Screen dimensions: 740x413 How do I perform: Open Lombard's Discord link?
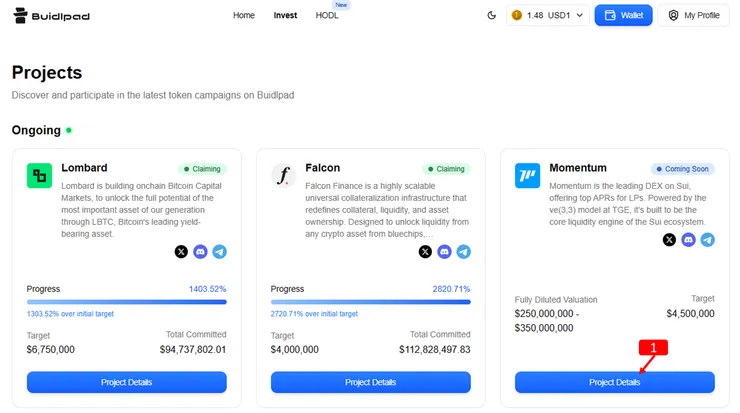(200, 252)
